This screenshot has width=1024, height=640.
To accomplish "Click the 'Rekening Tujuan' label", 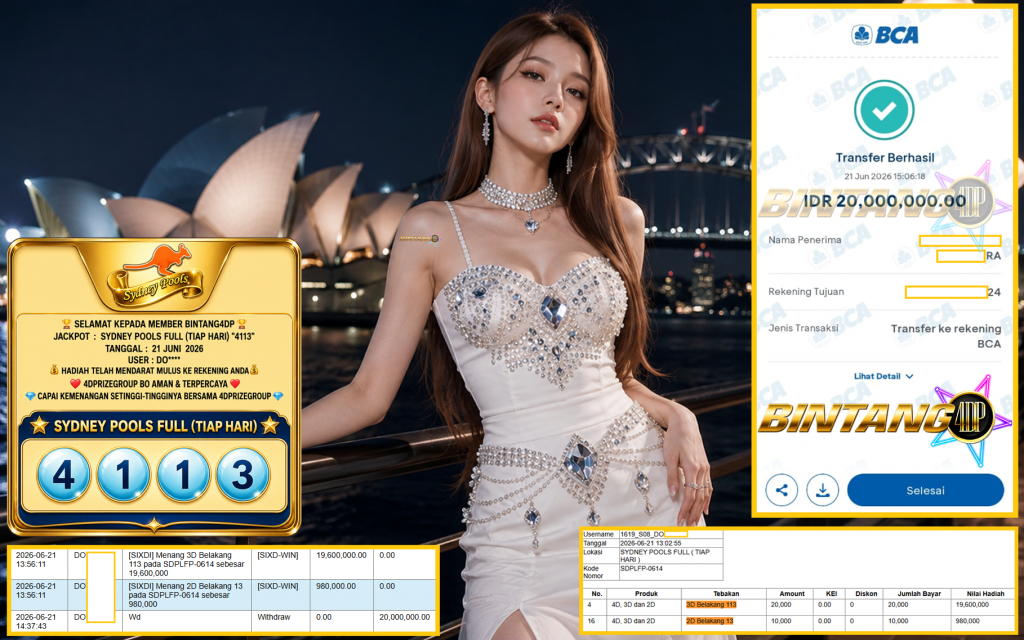I will click(806, 291).
